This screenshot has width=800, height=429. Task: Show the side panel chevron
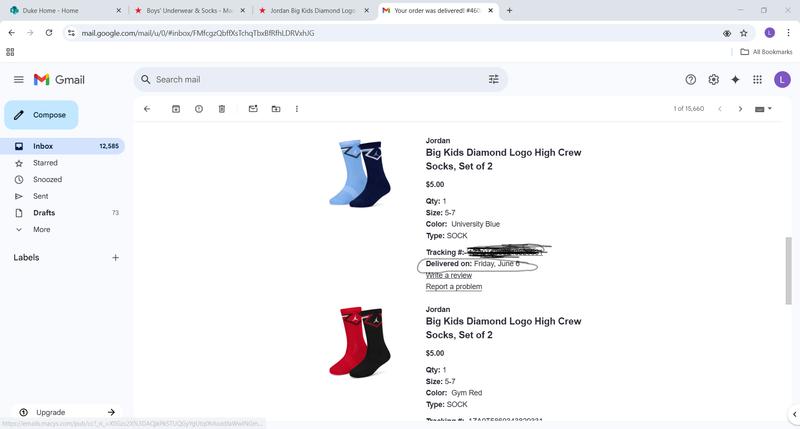pos(794,414)
